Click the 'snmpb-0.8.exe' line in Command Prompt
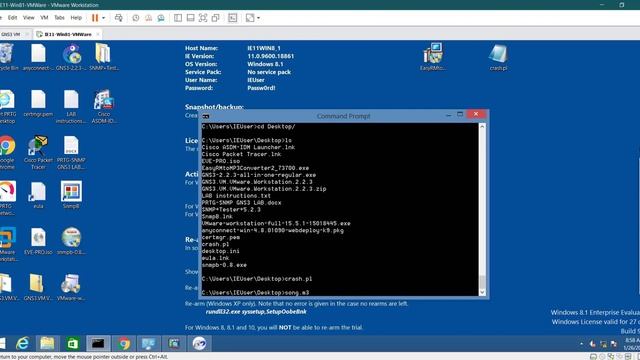 224,265
